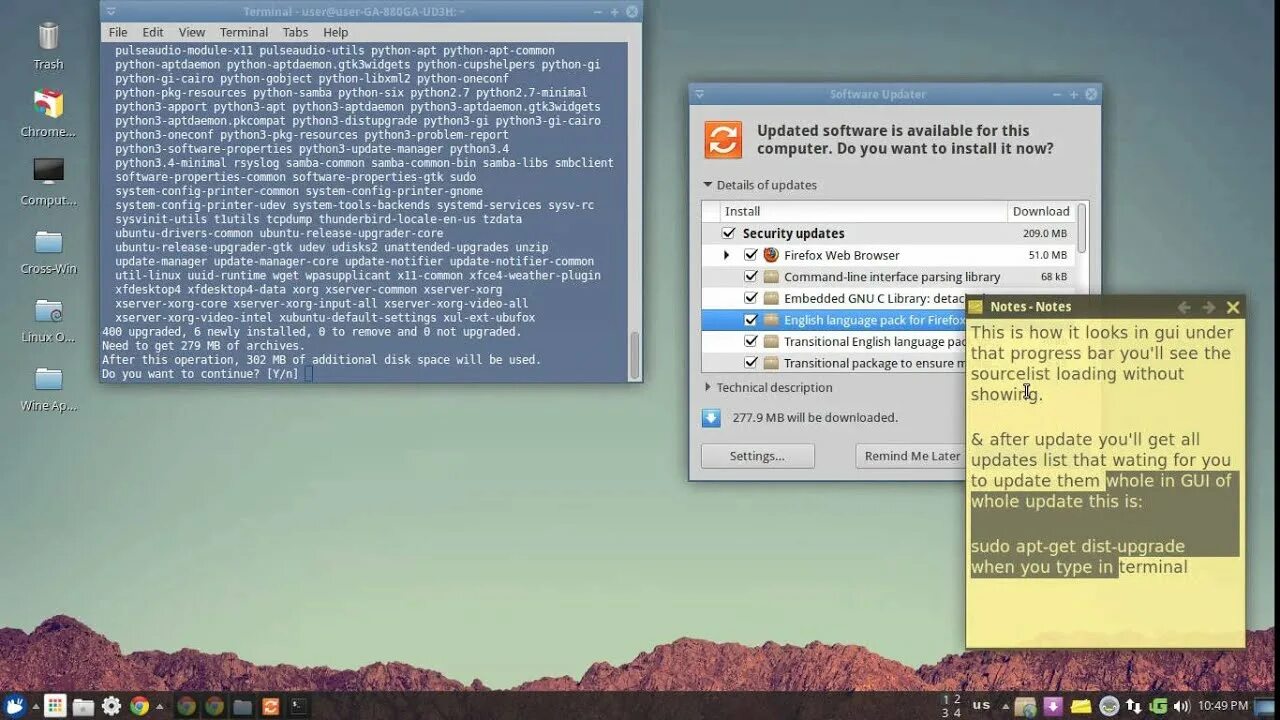Viewport: 1280px width, 720px height.
Task: Open the Xfce mouse application menu
Action: [x=14, y=706]
